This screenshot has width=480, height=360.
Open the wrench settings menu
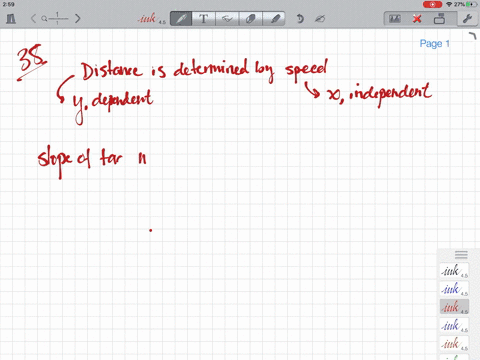click(x=467, y=19)
